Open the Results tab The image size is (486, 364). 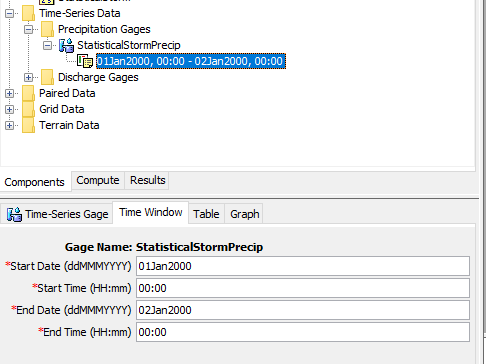[x=147, y=180]
